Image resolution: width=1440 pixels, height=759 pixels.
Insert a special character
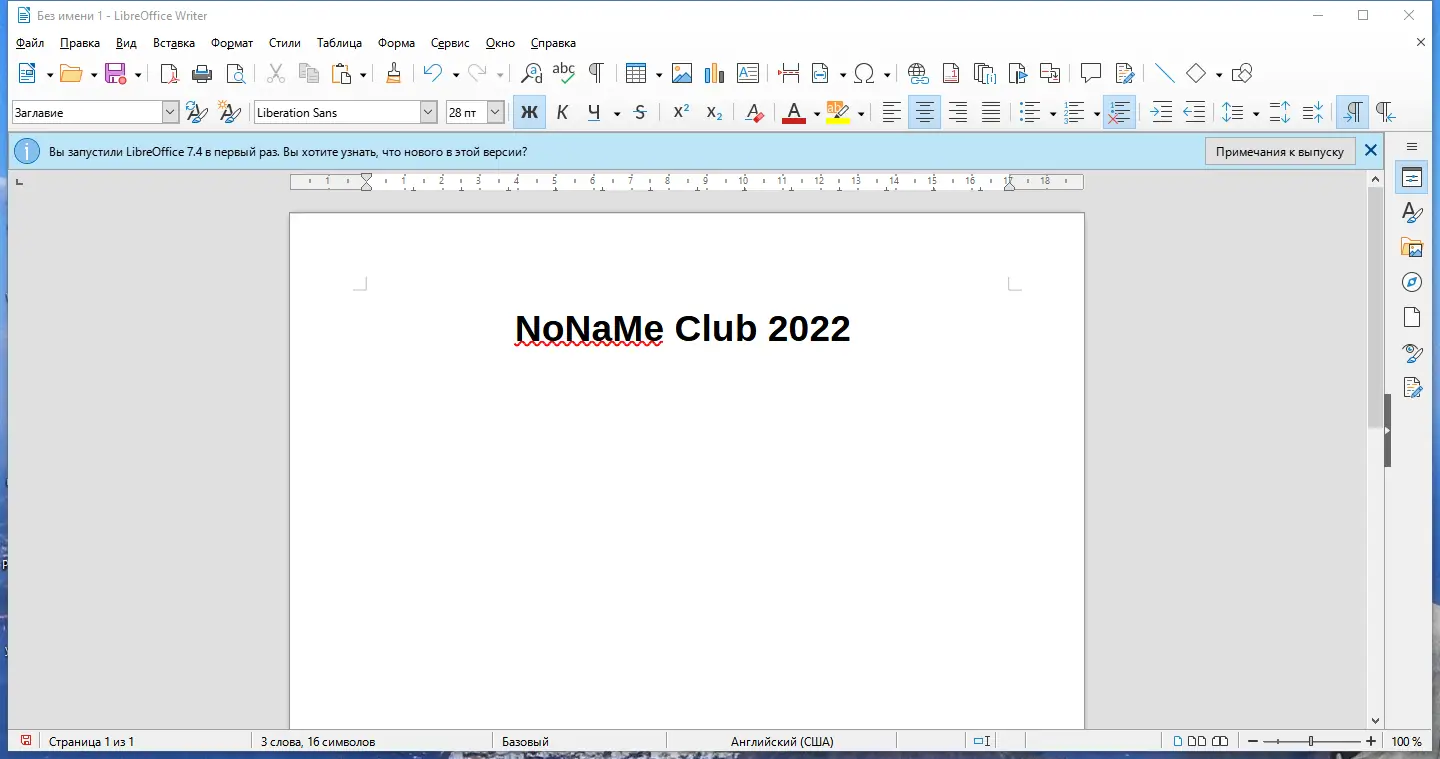[x=866, y=73]
